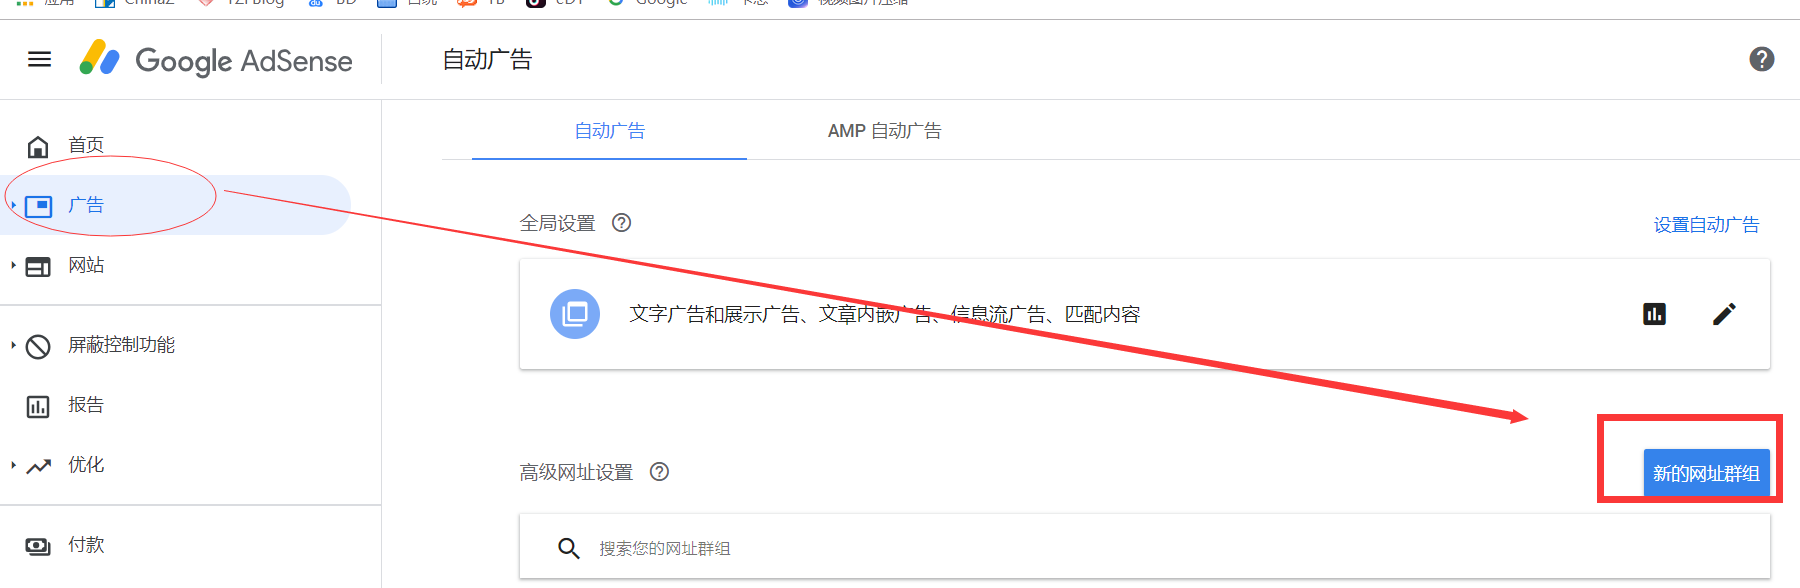Screen dimensions: 1800x588
Task: Open the help icon in the top header
Action: pos(1761,60)
